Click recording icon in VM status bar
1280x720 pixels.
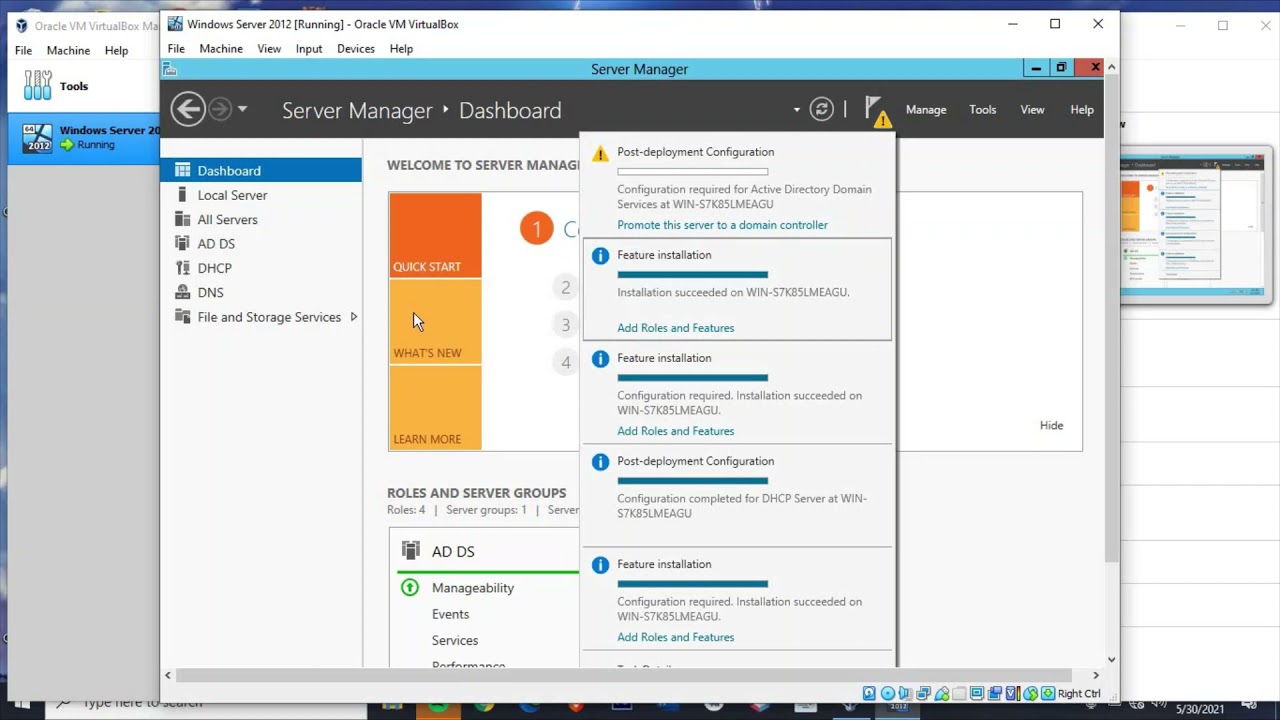[995, 694]
